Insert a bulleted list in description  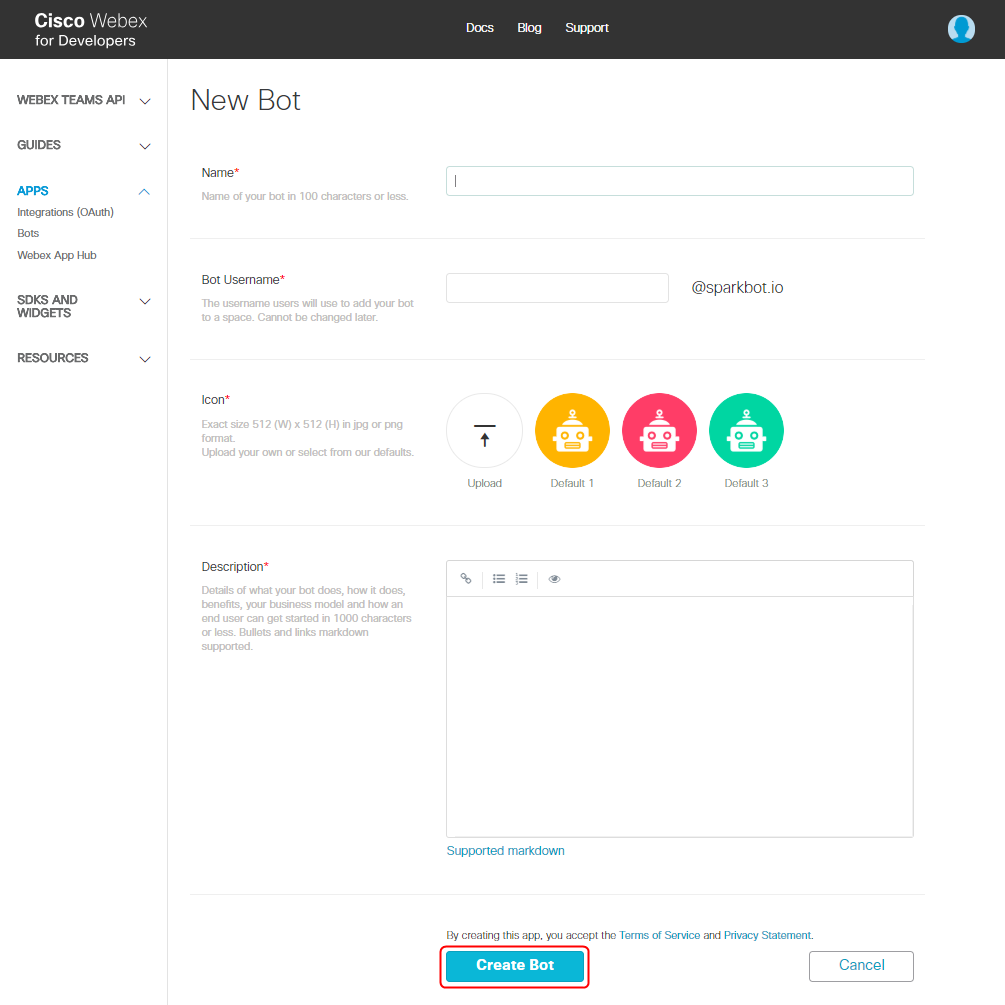click(x=499, y=579)
